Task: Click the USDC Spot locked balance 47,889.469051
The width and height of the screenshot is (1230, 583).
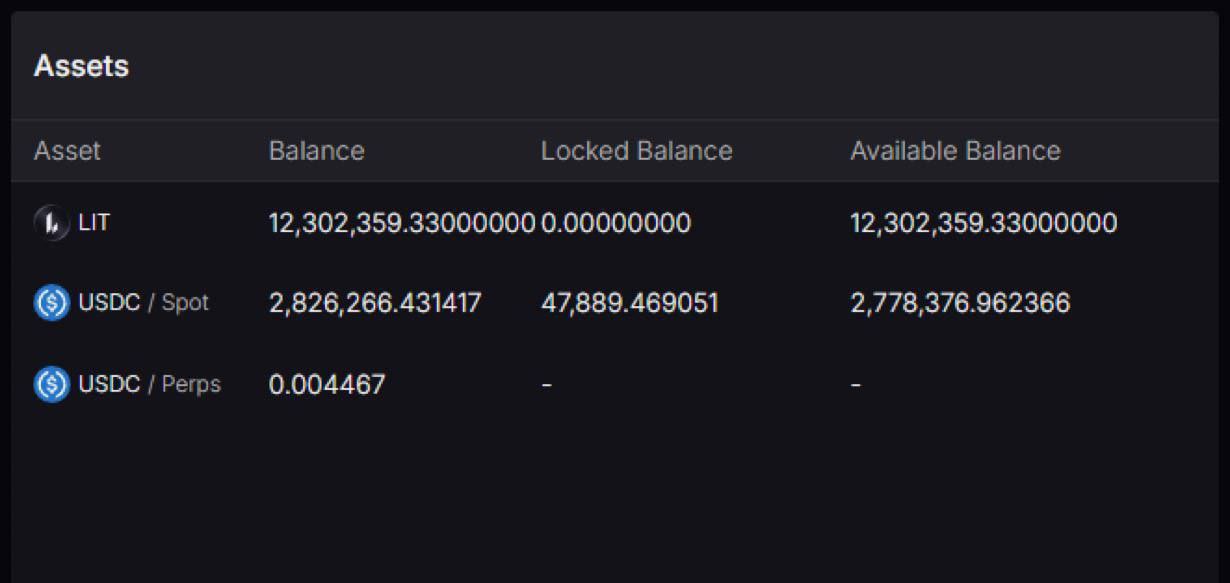Action: (630, 302)
